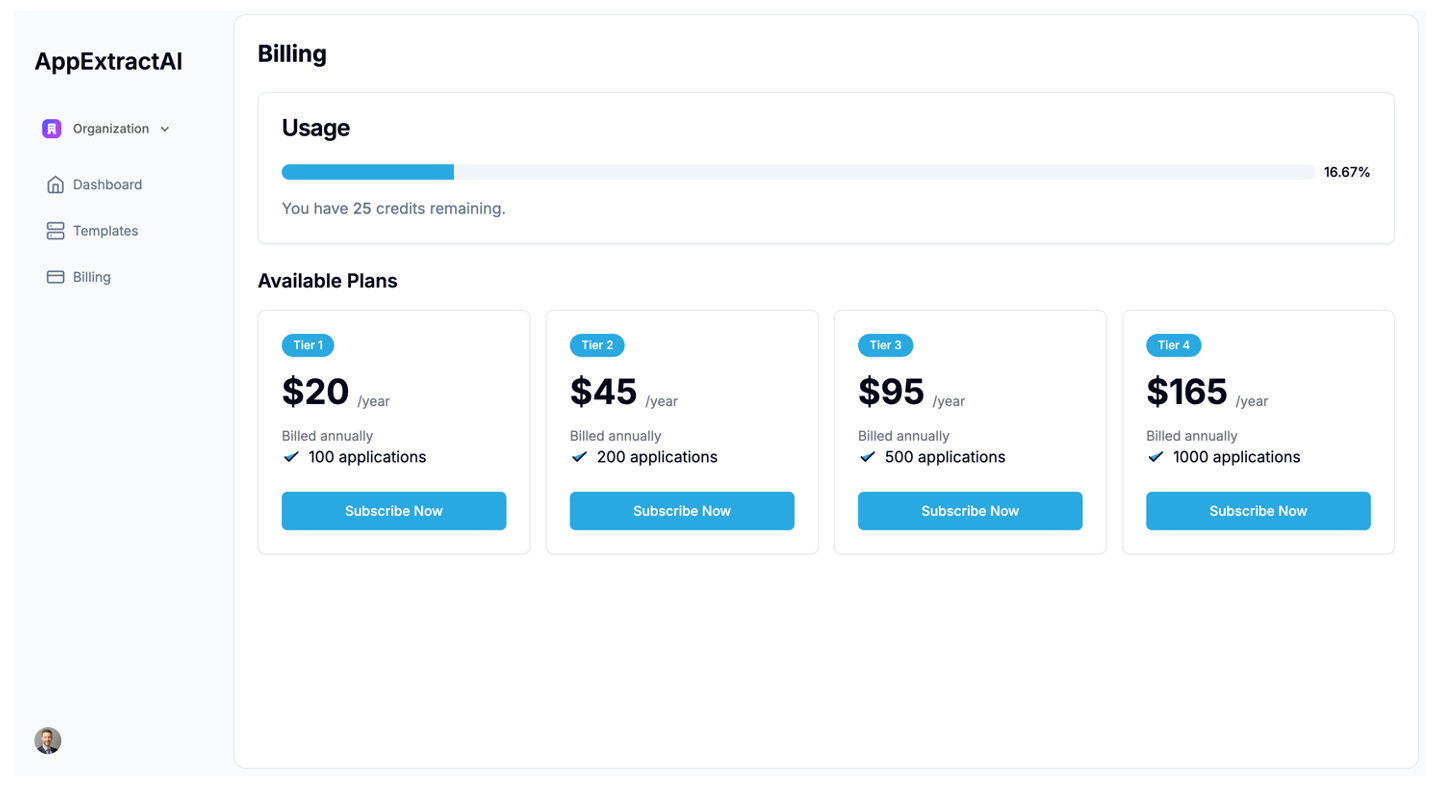Click checkmark beside 200 applications
Viewport: 1440px width, 810px height.
(x=579, y=457)
